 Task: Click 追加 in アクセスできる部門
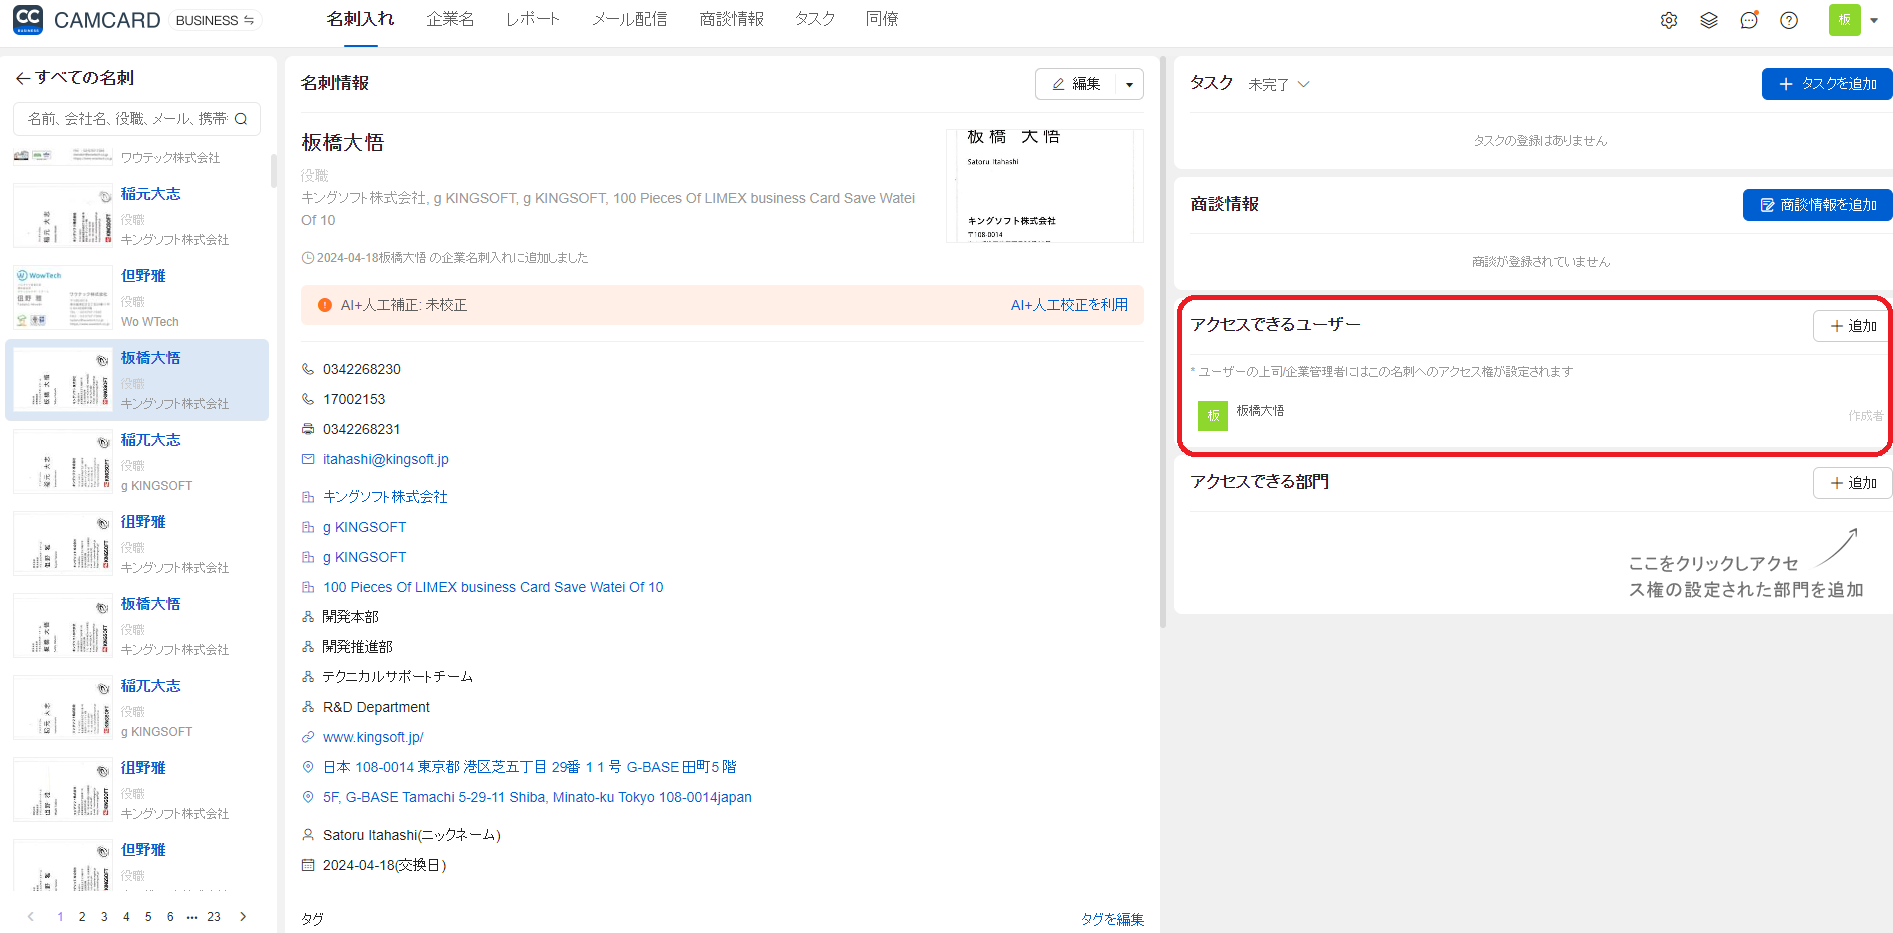point(1853,483)
